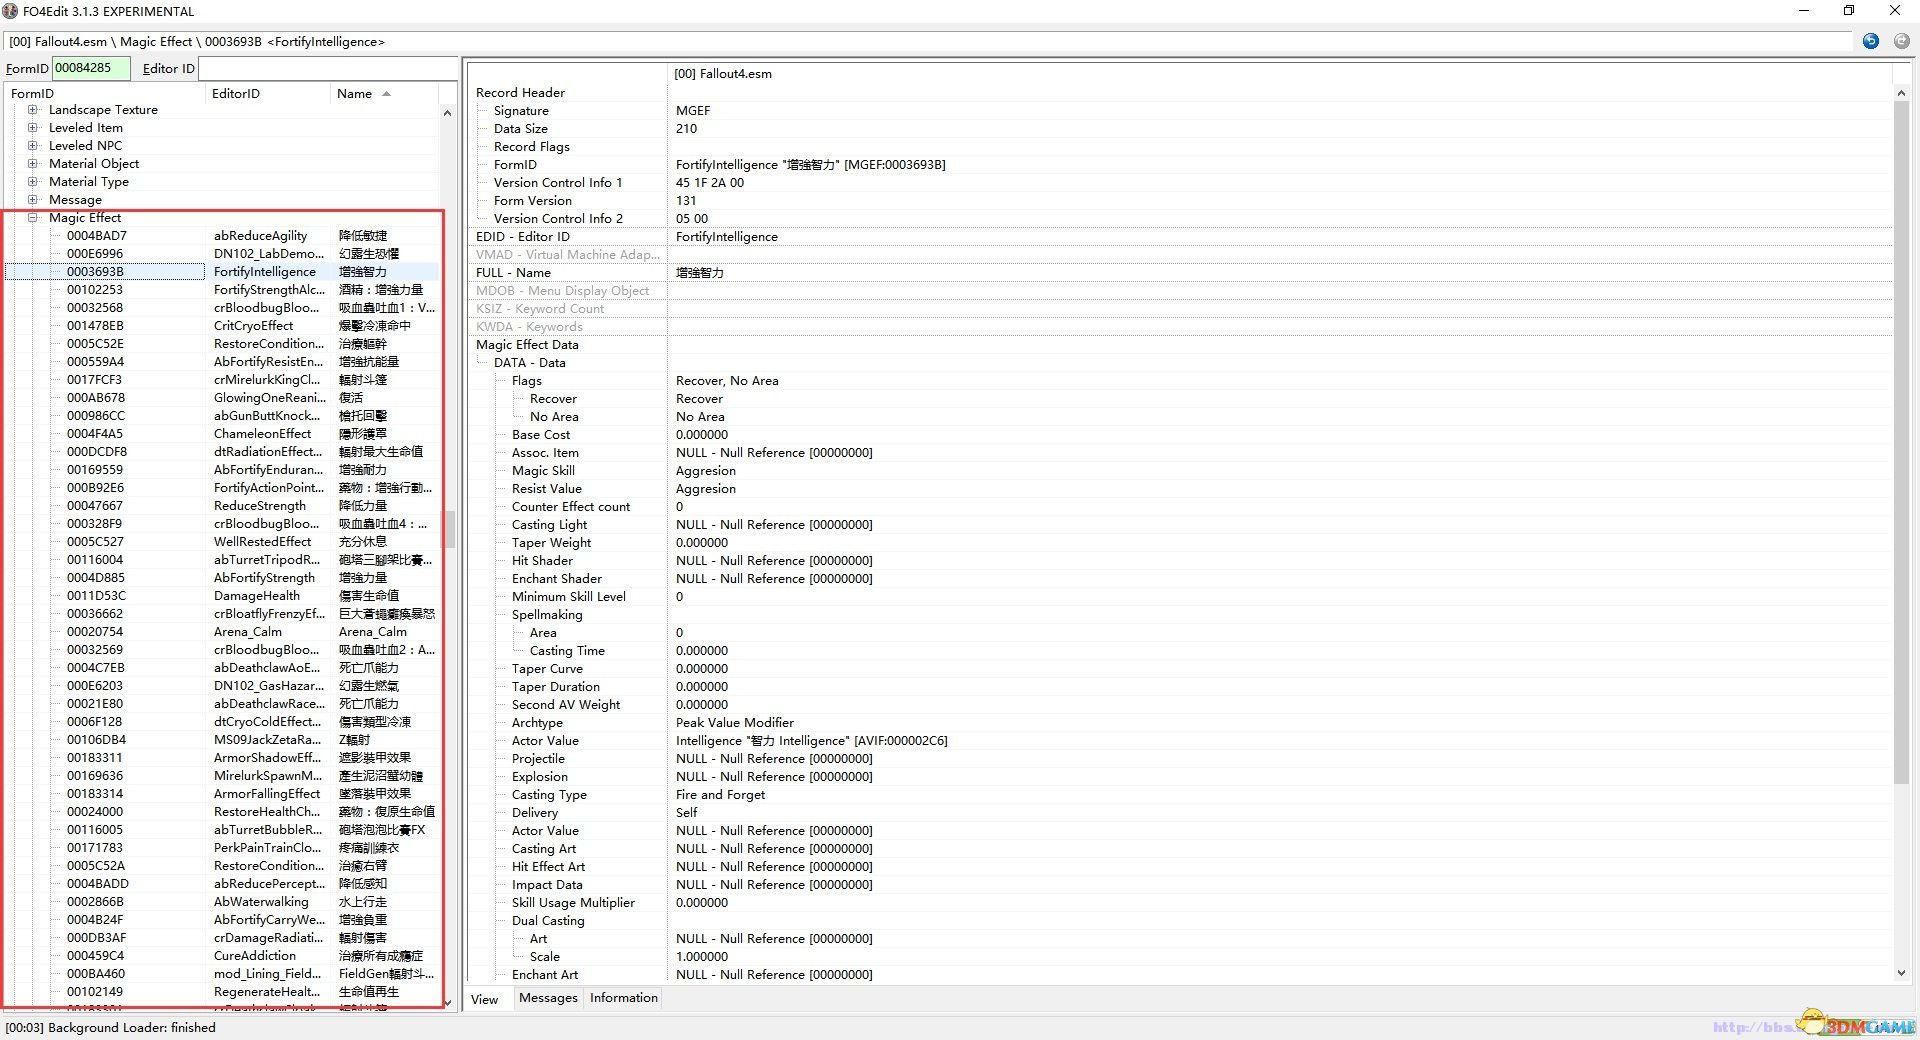
Task: Expand the Message tree node
Action: (x=33, y=200)
